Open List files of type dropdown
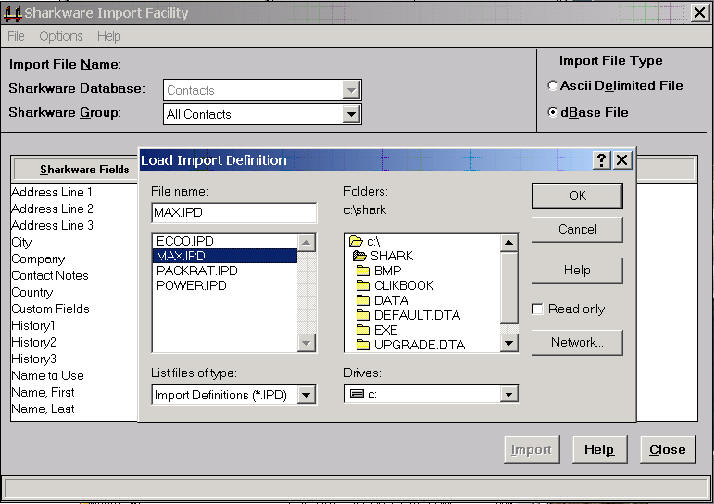This screenshot has width=714, height=504. point(306,395)
